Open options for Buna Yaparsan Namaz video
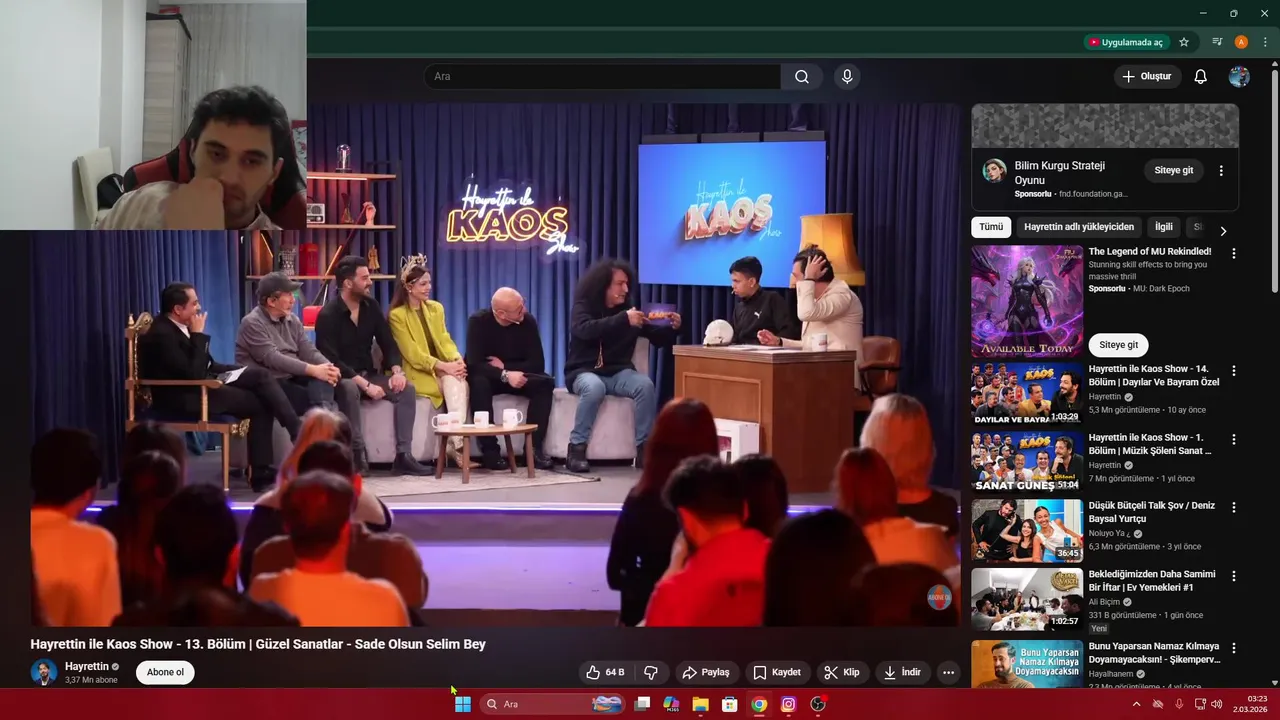1280x720 pixels. (x=1234, y=648)
